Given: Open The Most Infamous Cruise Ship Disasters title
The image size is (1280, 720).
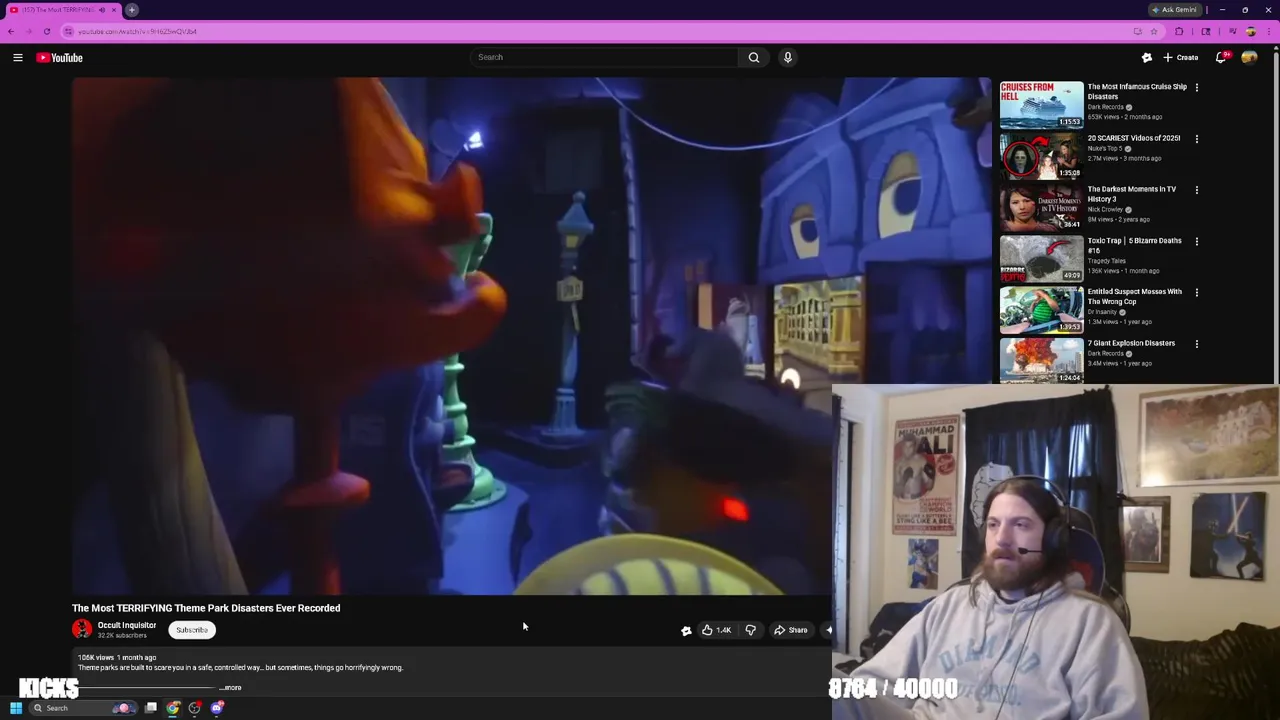Looking at the screenshot, I should click(x=1137, y=92).
